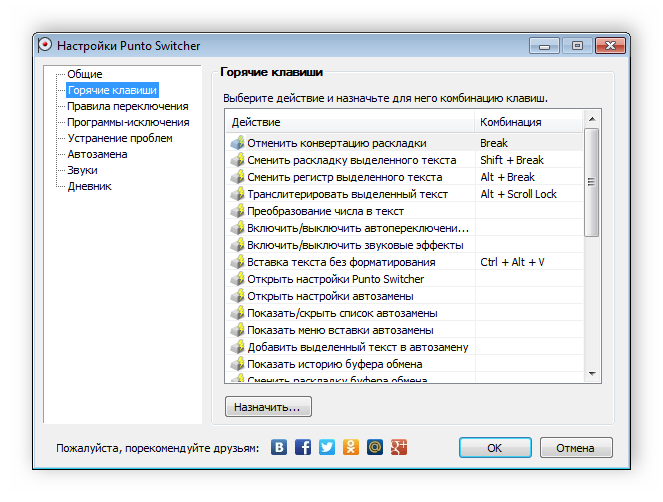Screen dimensions: 663x502
Task: Click the Punto Switcher title bar icon
Action: coord(44,45)
